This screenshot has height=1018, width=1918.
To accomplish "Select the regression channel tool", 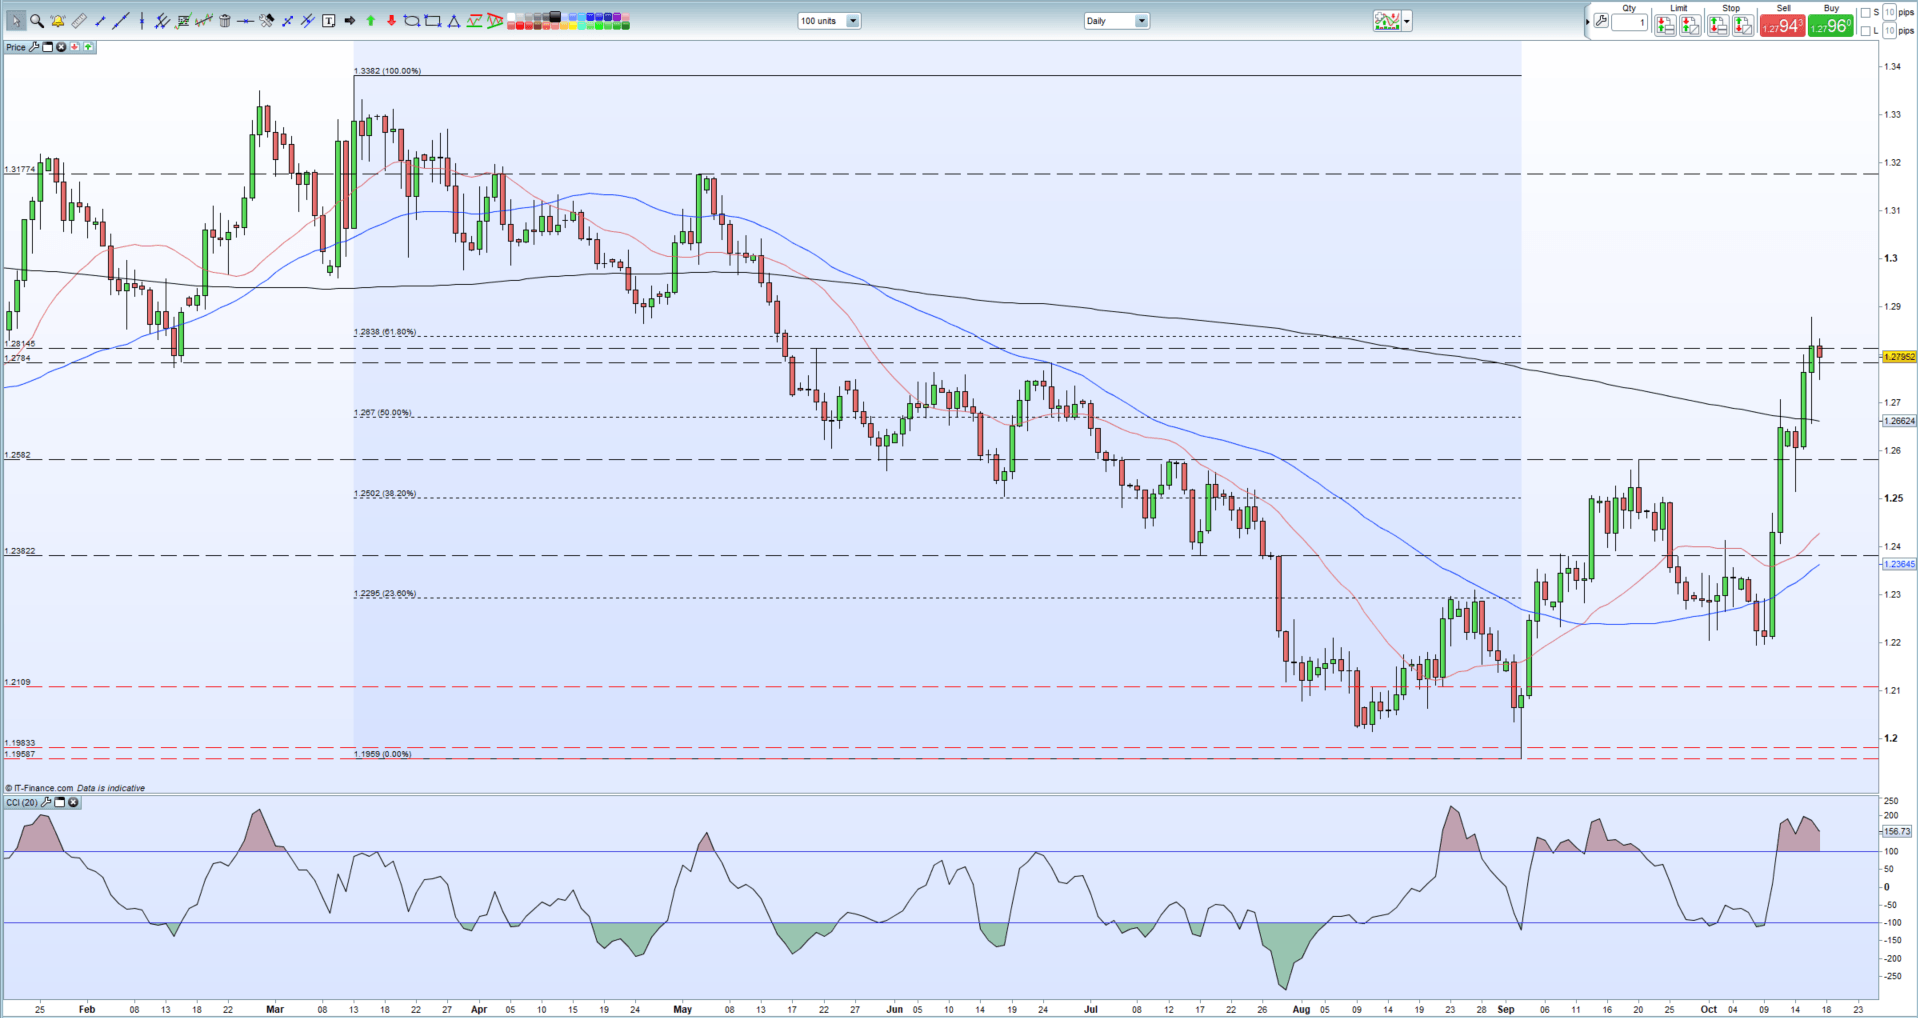I will pos(204,21).
